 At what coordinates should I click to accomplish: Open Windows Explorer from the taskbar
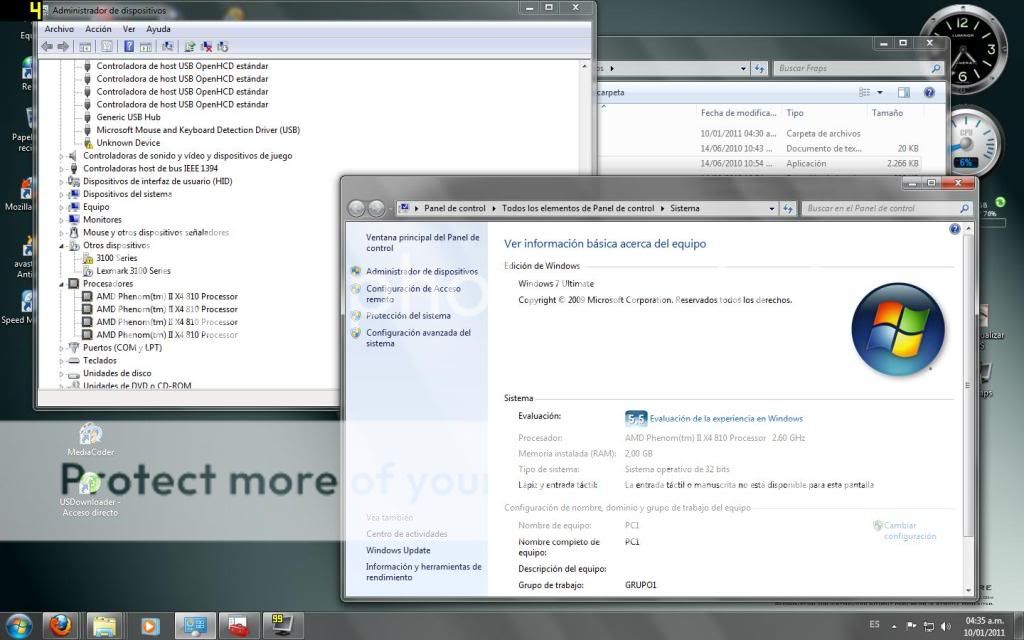pos(104,626)
